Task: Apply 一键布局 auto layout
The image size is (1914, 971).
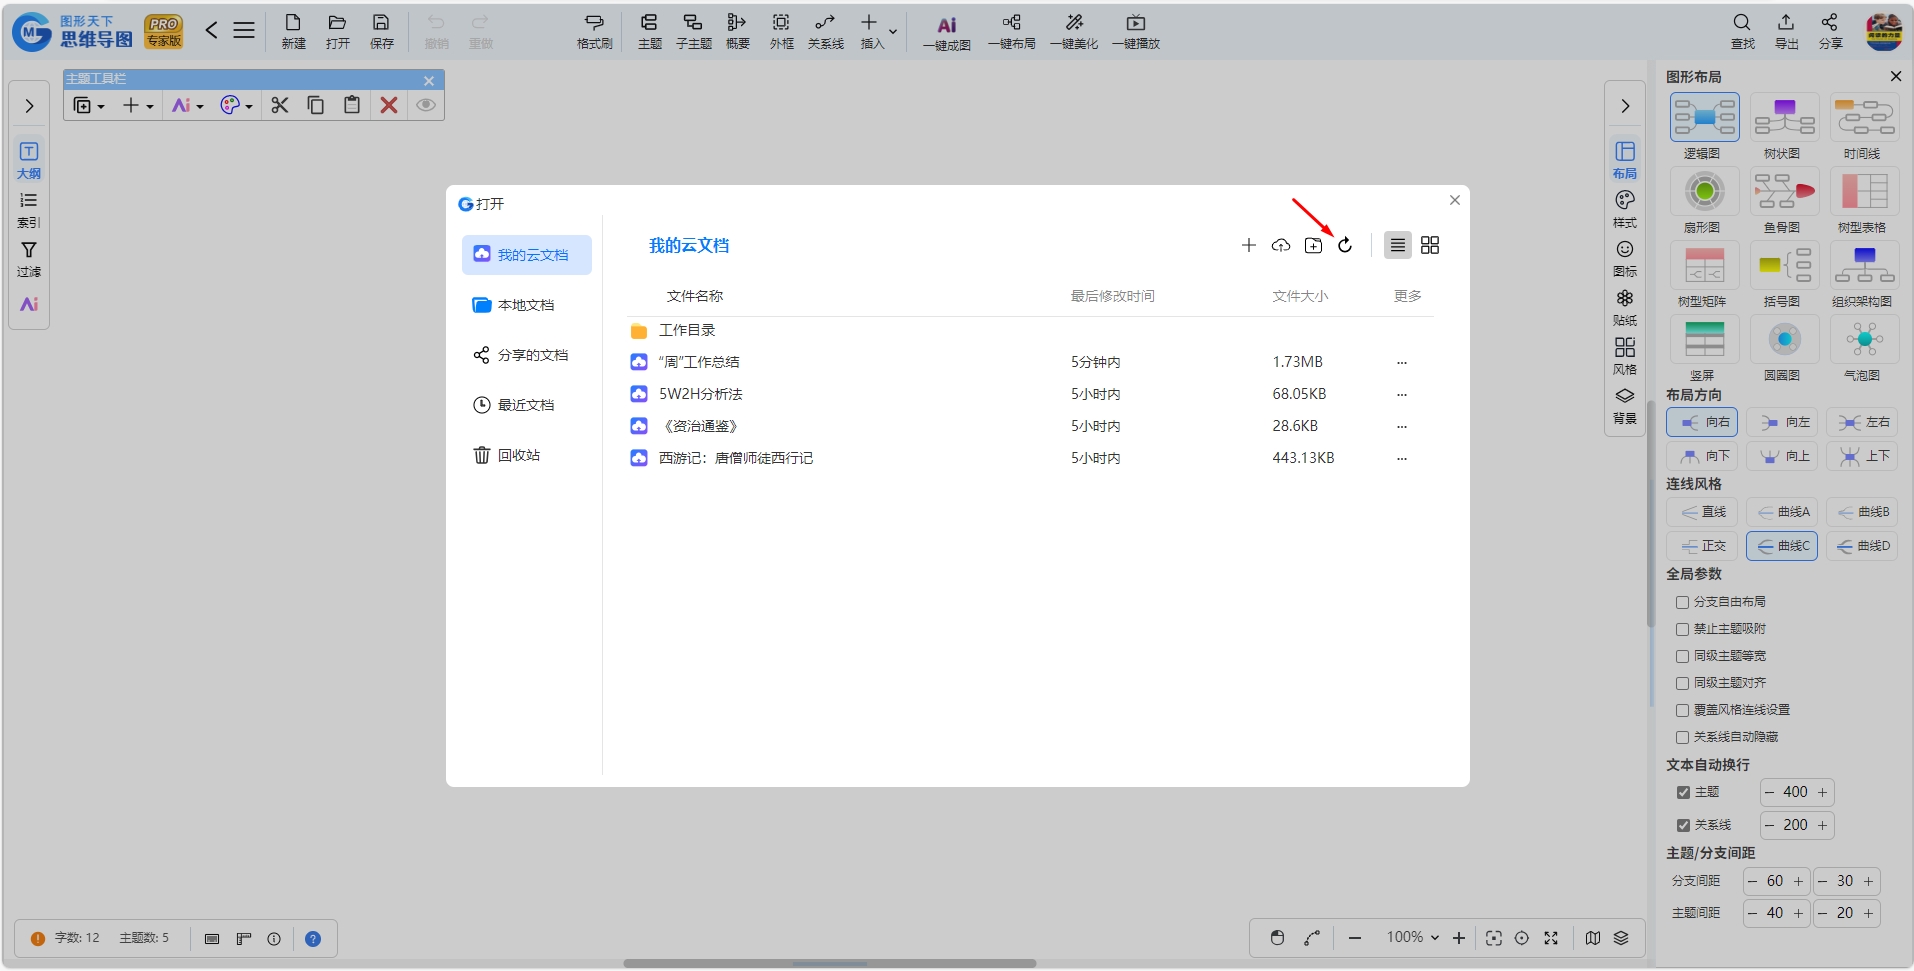Action: [x=1011, y=31]
